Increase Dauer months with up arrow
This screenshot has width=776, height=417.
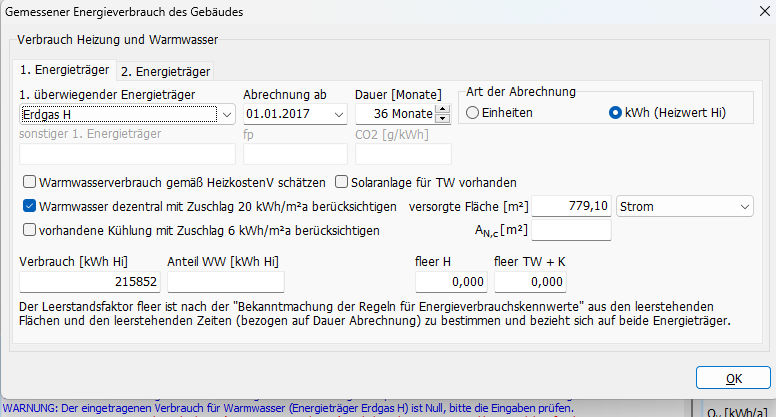click(441, 109)
